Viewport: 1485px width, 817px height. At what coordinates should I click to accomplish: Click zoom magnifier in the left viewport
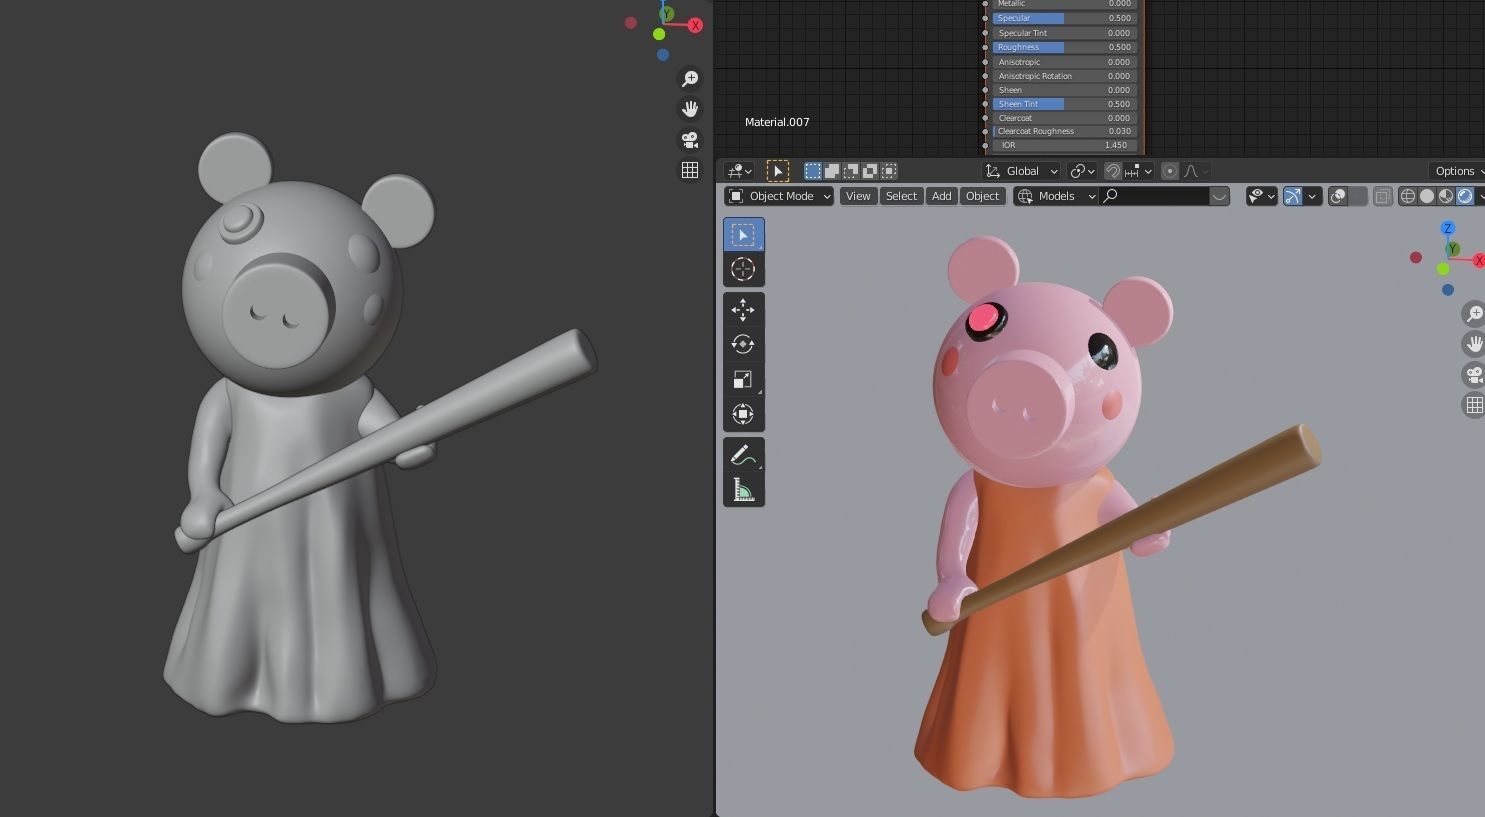coord(690,79)
